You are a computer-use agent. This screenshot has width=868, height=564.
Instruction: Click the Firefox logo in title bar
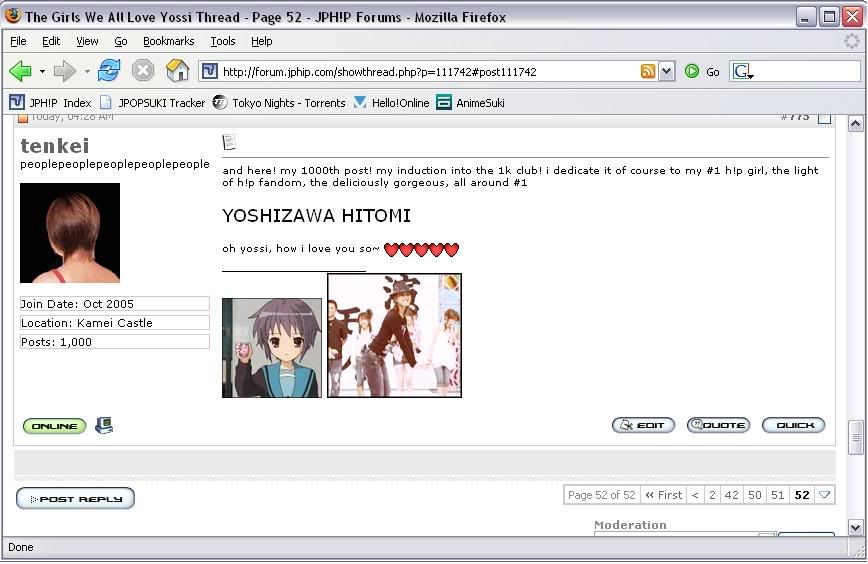tap(13, 16)
